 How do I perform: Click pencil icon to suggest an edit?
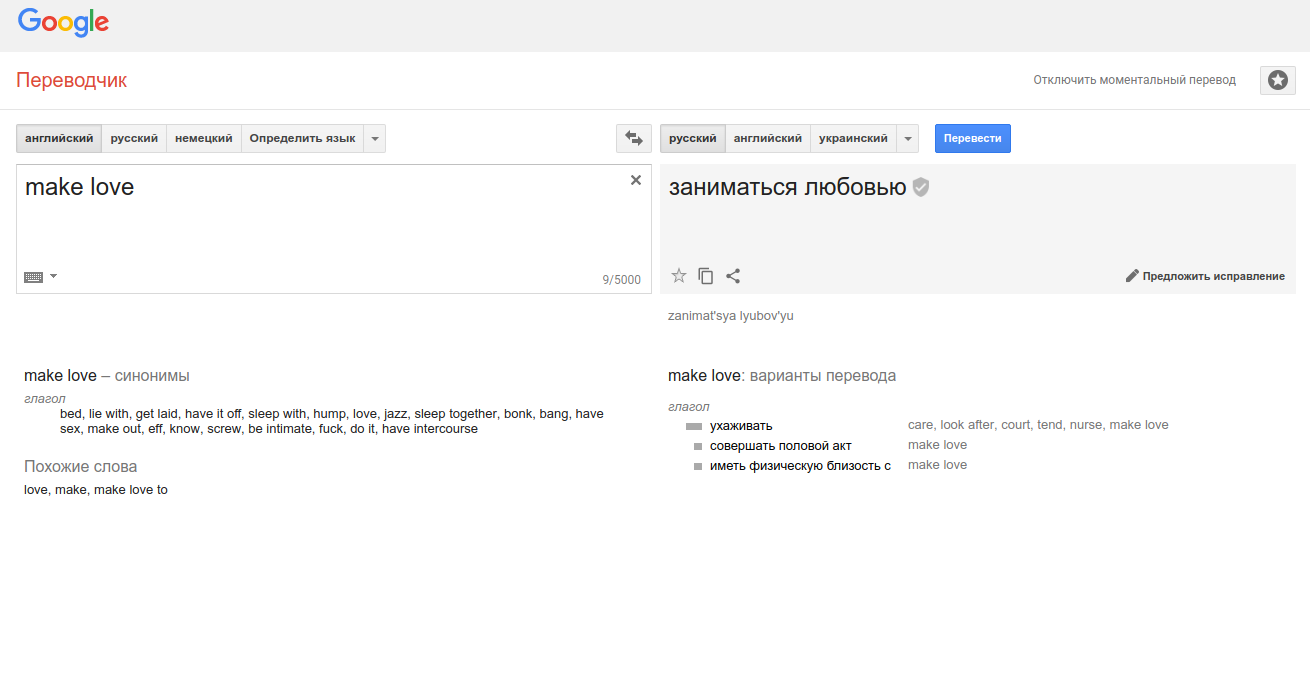click(1132, 276)
